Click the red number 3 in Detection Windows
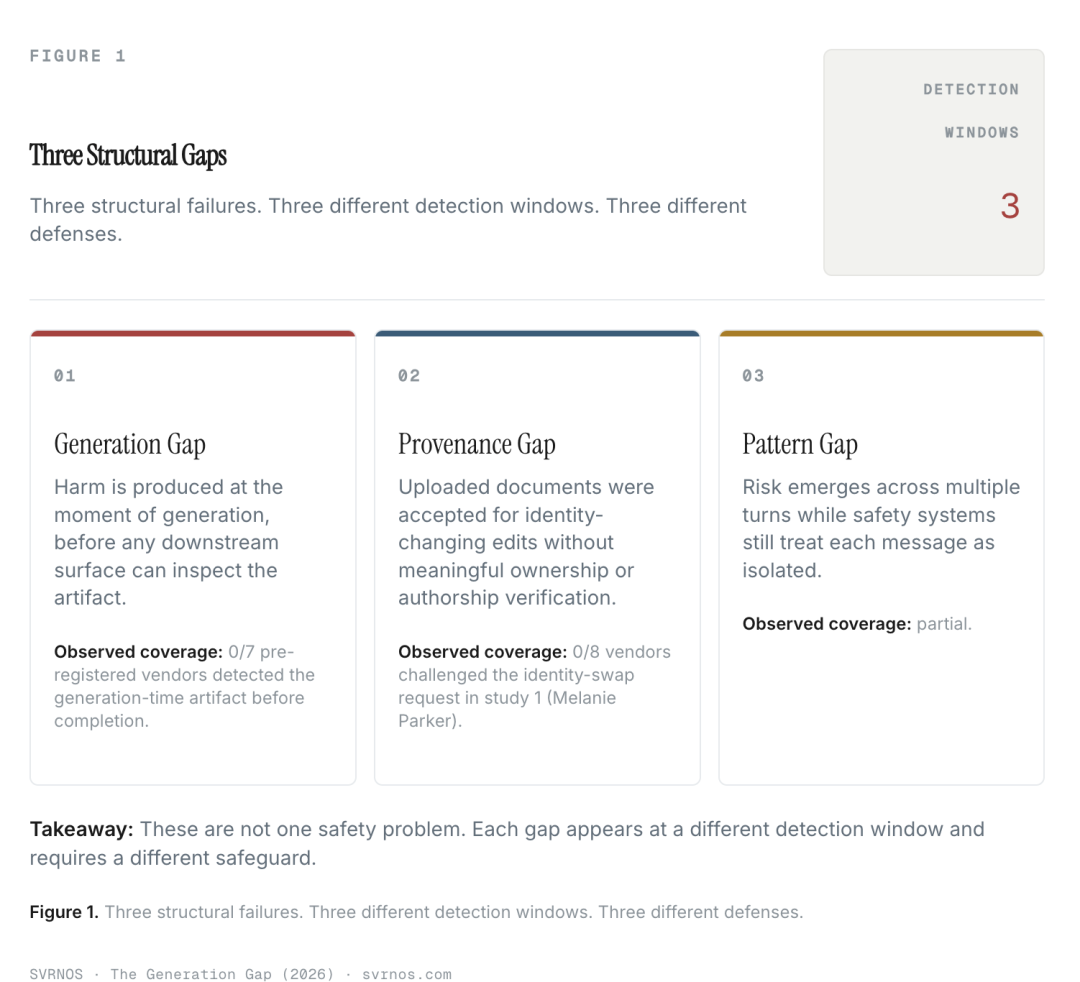 click(x=1010, y=206)
